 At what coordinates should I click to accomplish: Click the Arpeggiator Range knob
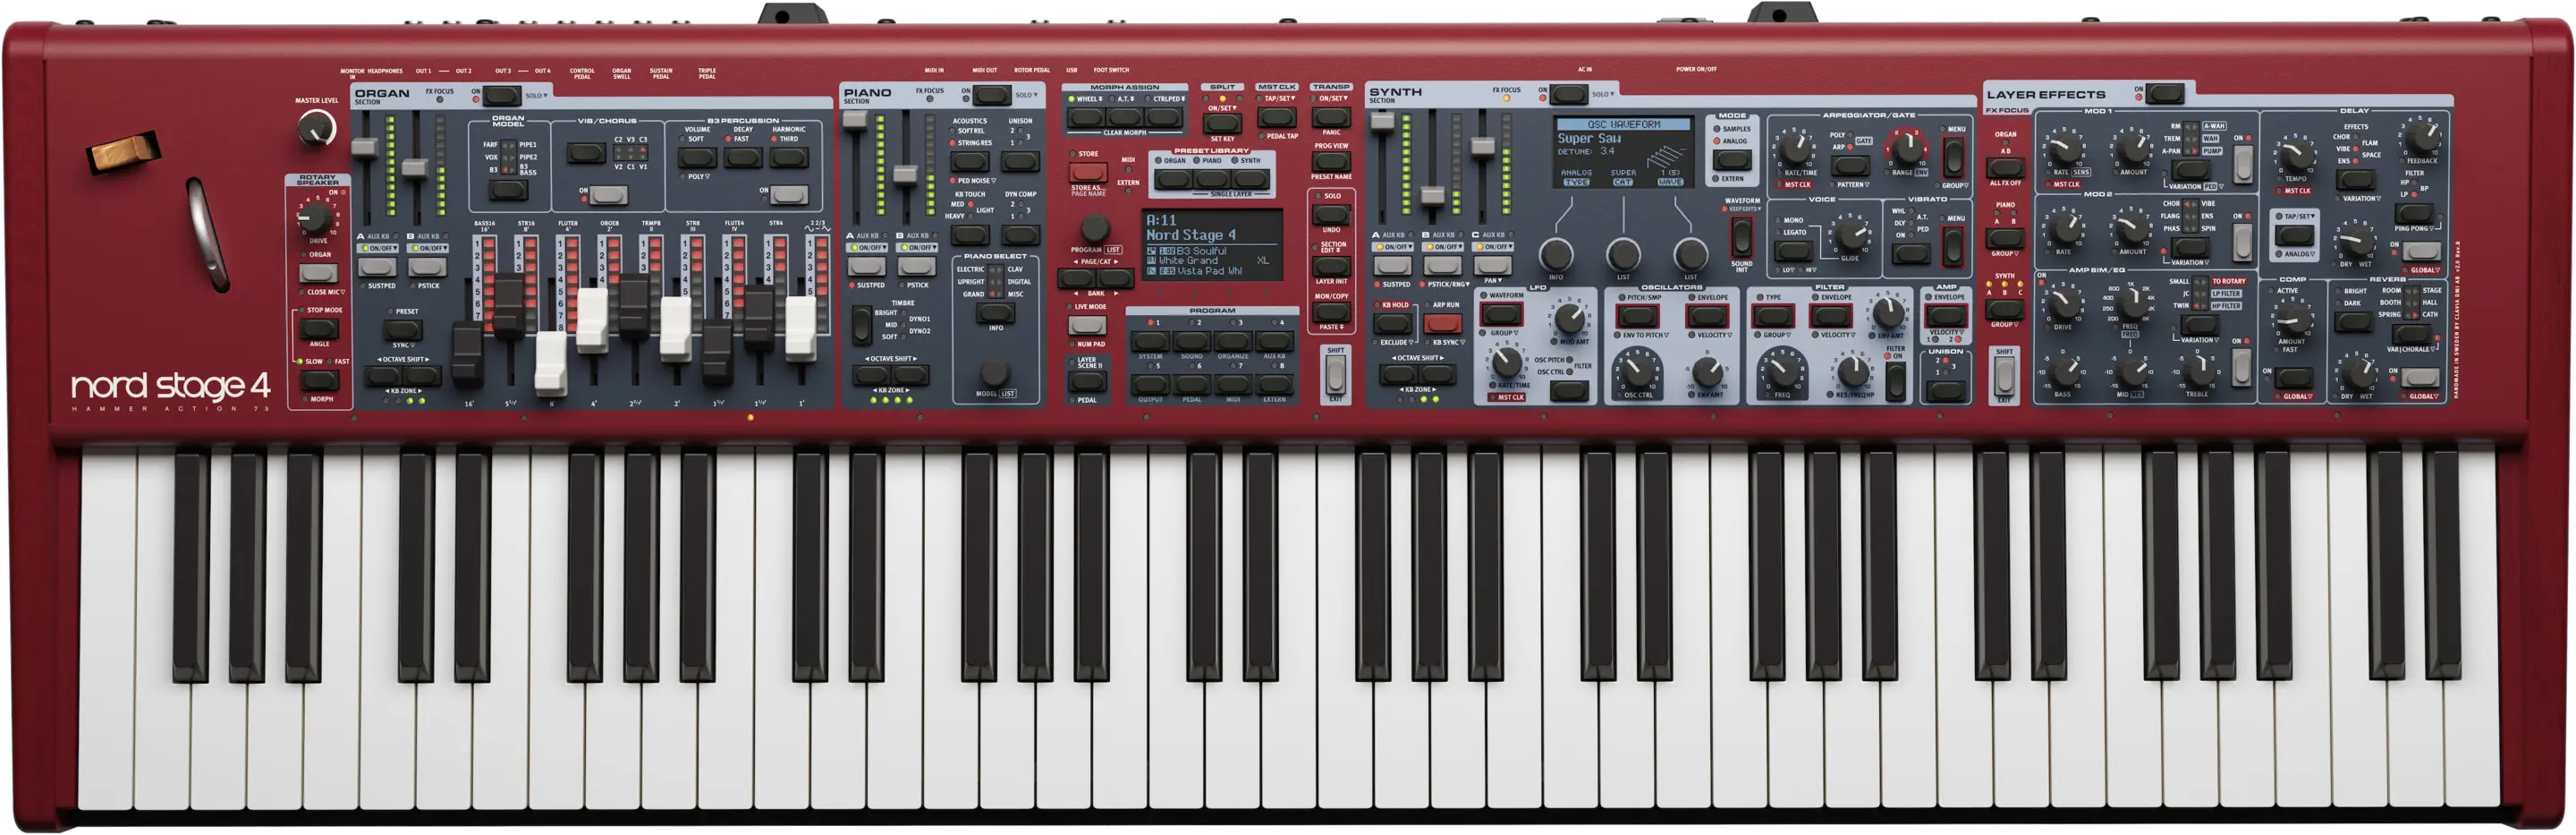(1907, 148)
